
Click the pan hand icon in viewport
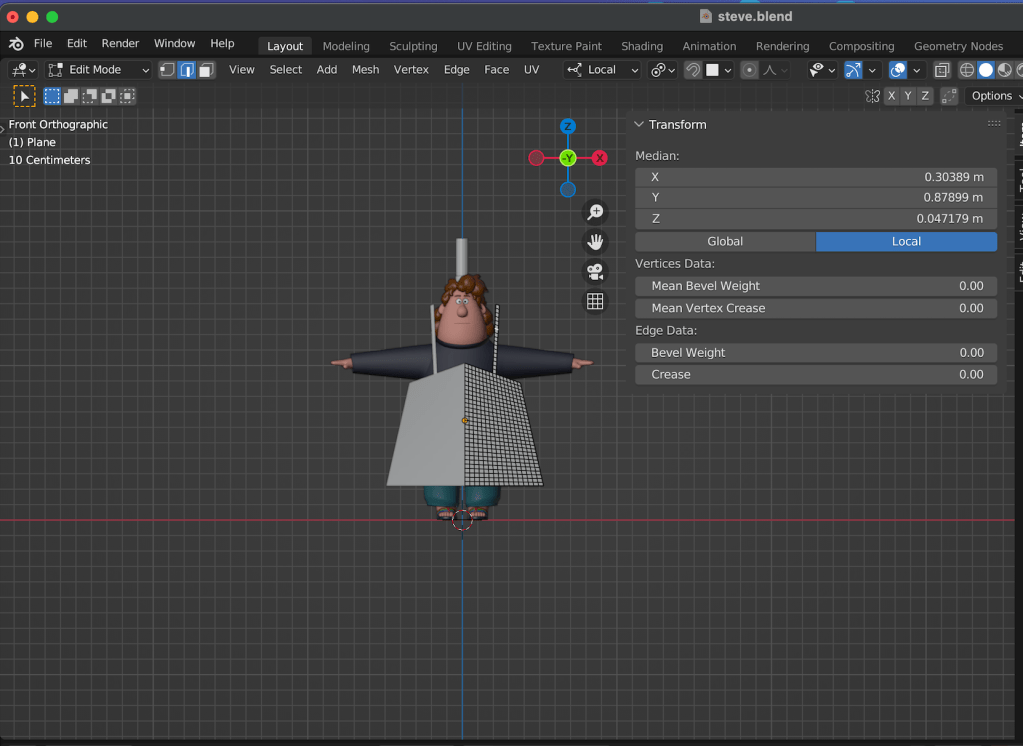[x=595, y=242]
